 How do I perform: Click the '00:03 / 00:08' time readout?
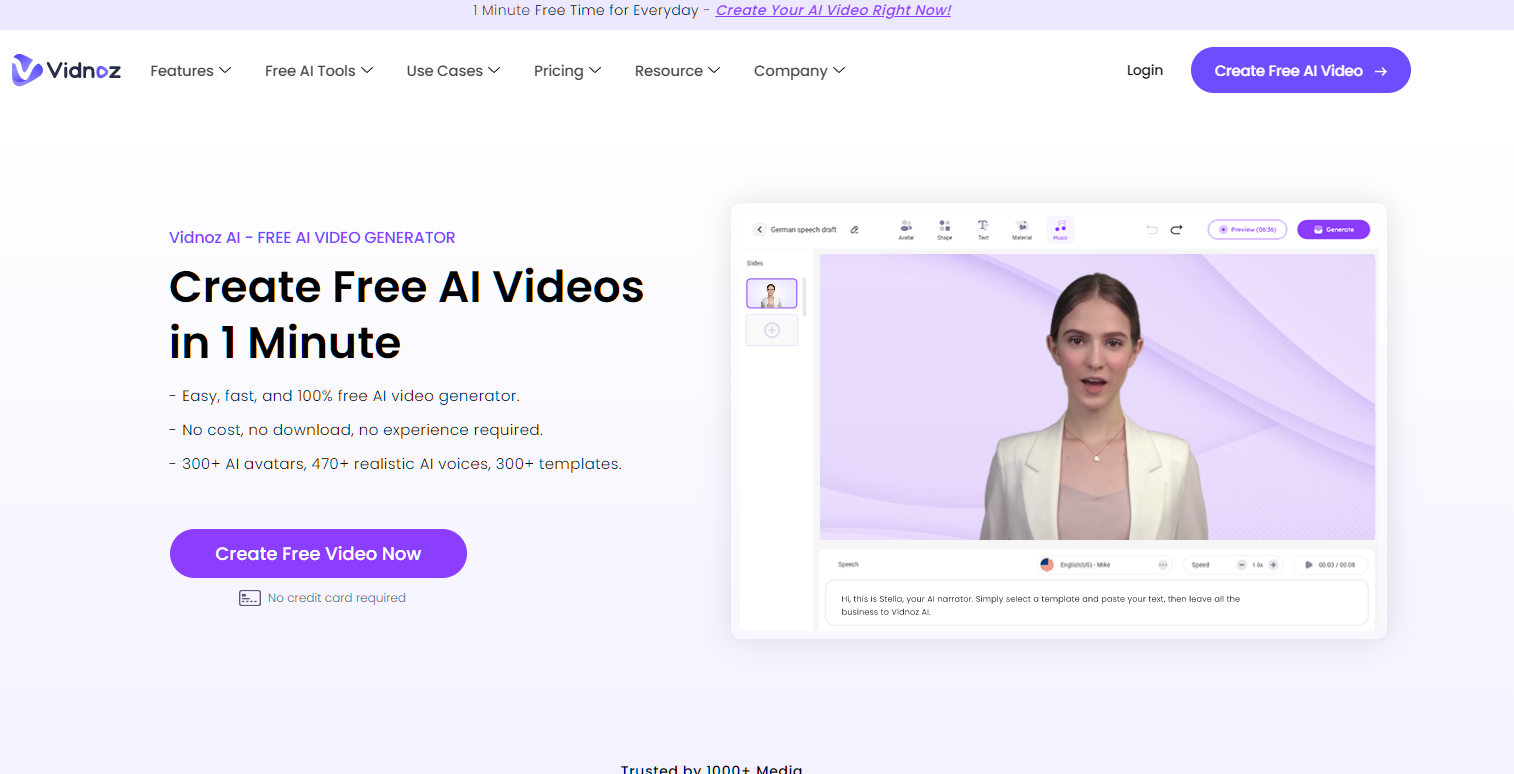coord(1337,565)
